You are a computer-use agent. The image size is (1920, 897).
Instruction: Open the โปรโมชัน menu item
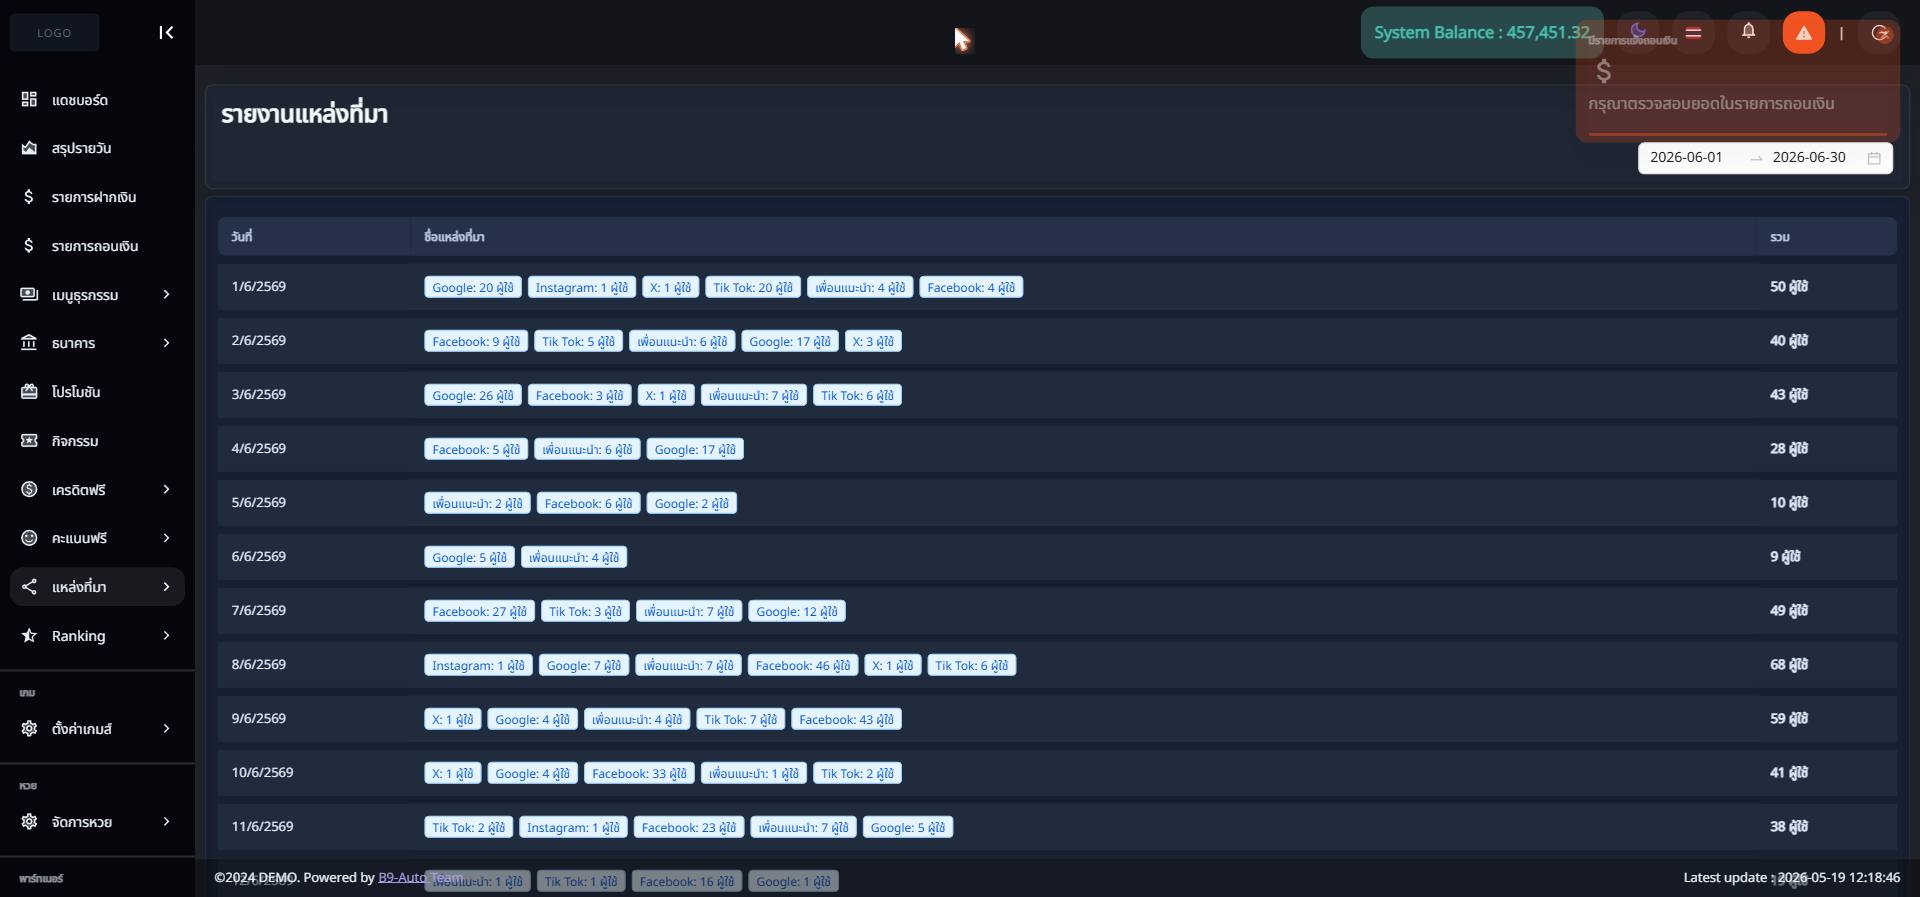tap(97, 392)
